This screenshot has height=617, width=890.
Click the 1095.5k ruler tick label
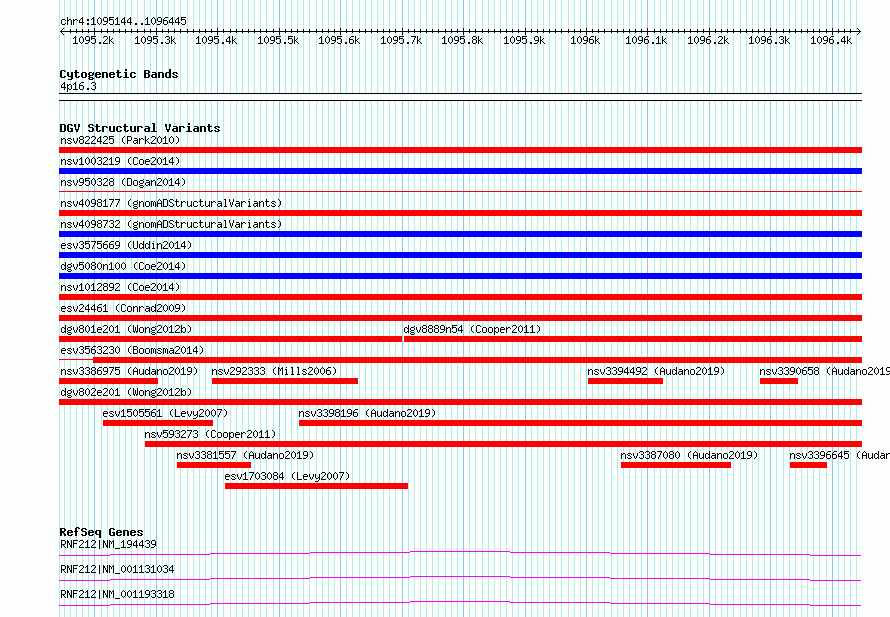278,40
